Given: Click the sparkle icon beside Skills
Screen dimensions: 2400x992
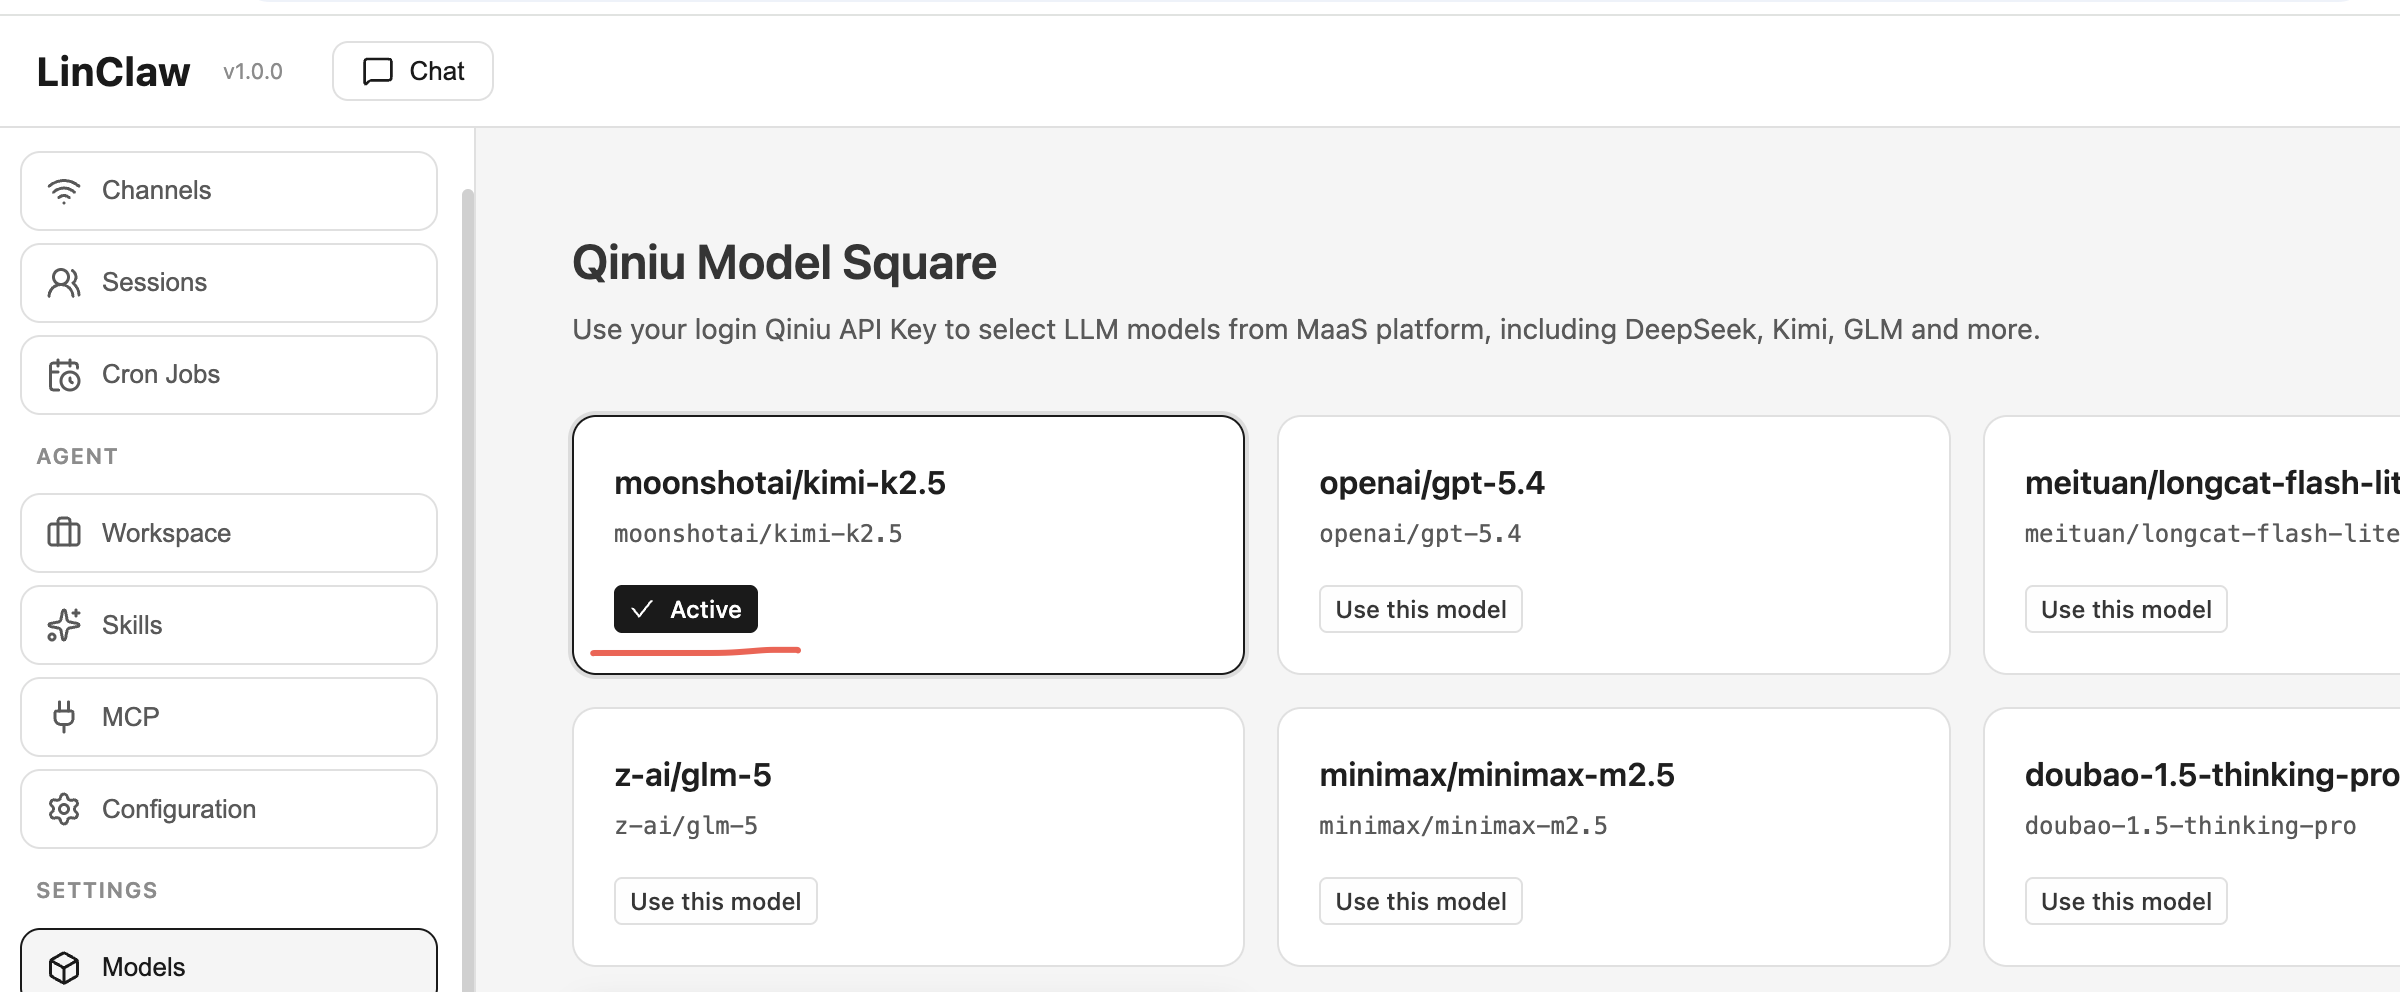Looking at the screenshot, I should 64,625.
